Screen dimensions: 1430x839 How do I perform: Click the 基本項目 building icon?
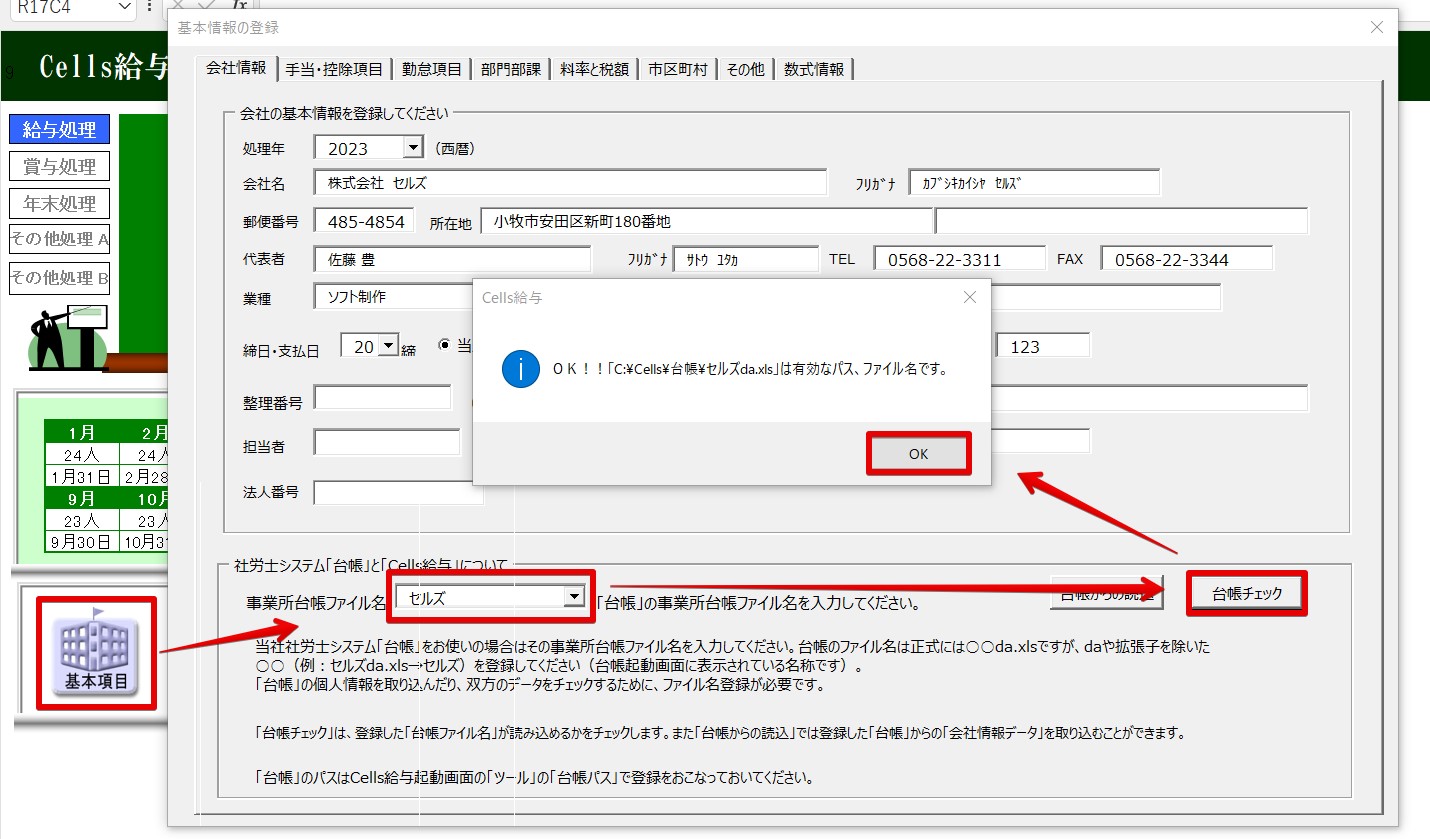(96, 653)
